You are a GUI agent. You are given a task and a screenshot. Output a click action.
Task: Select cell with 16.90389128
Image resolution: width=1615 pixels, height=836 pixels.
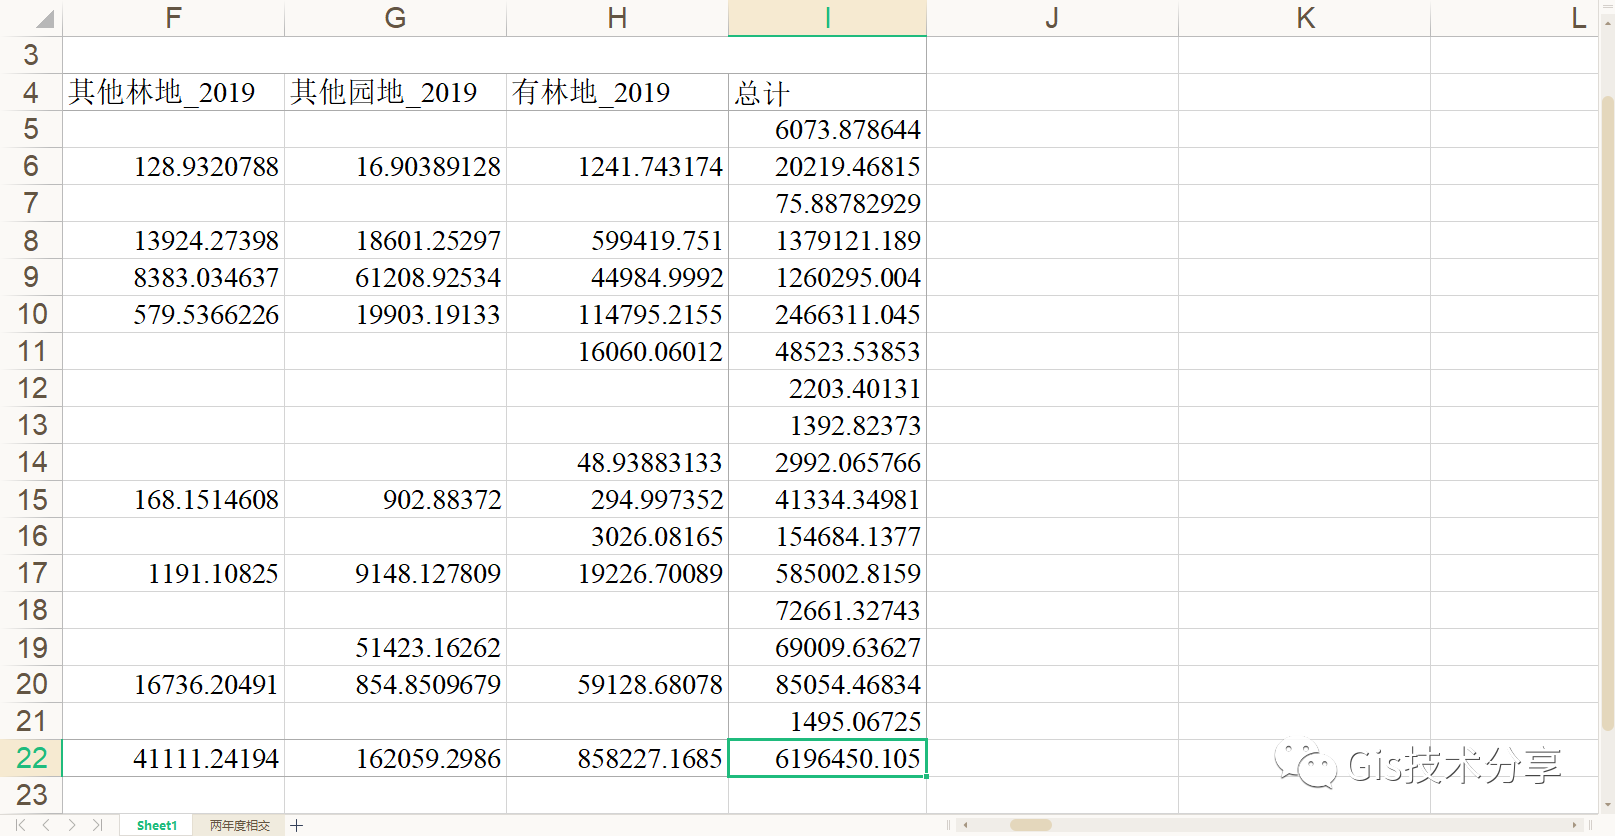[396, 166]
